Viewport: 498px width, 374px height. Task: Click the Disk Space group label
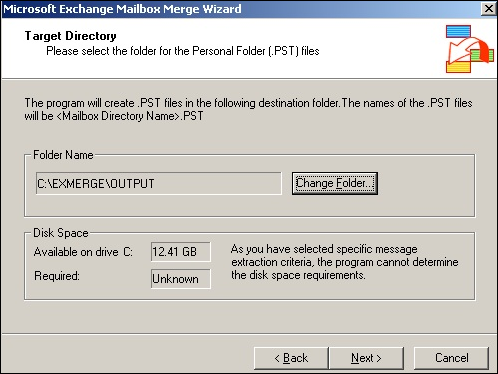(x=61, y=233)
